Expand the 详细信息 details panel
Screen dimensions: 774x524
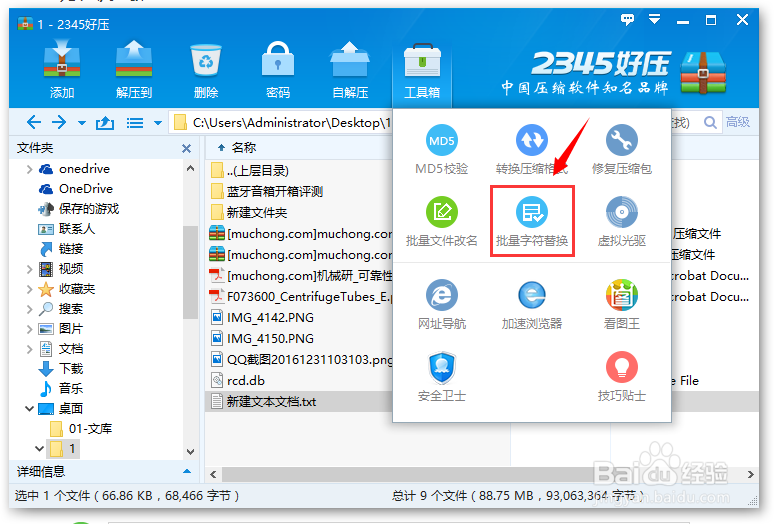[x=187, y=472]
